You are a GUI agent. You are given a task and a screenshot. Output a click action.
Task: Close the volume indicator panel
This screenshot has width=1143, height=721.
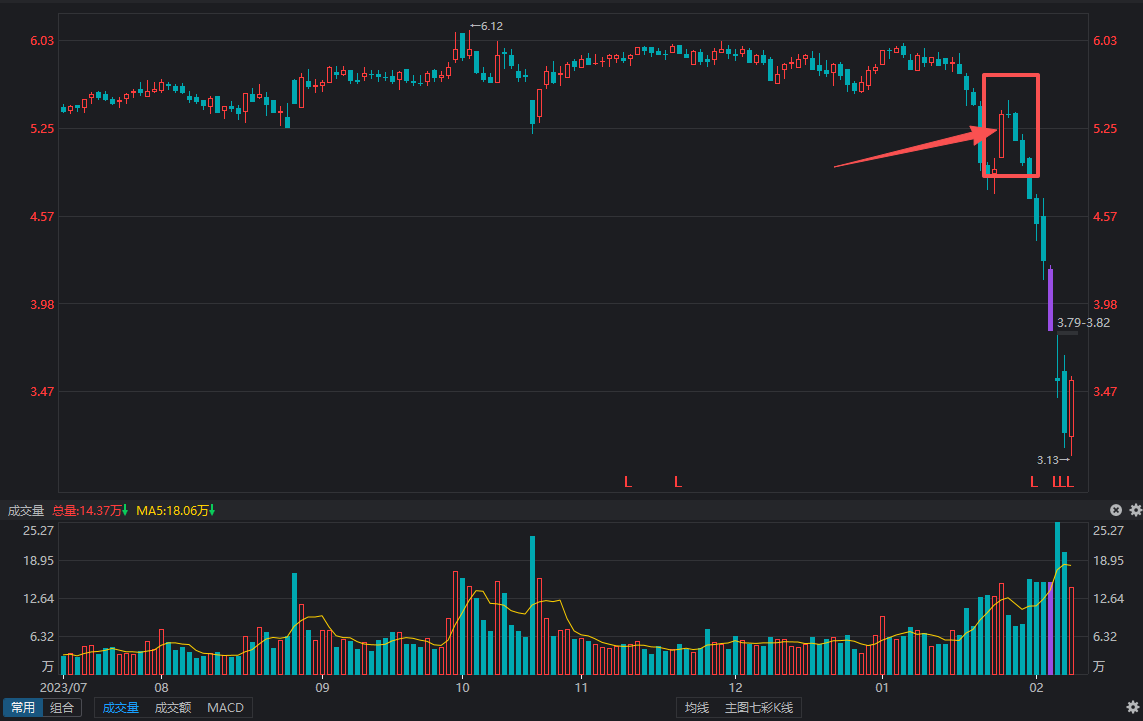pyautogui.click(x=1116, y=510)
